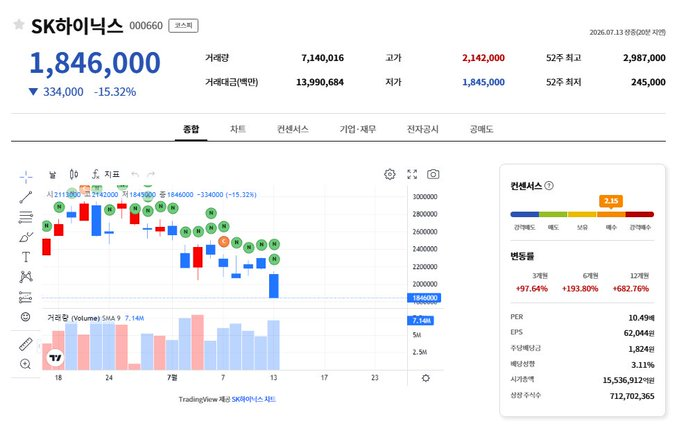Select the trend line drawing tool

pyautogui.click(x=26, y=197)
